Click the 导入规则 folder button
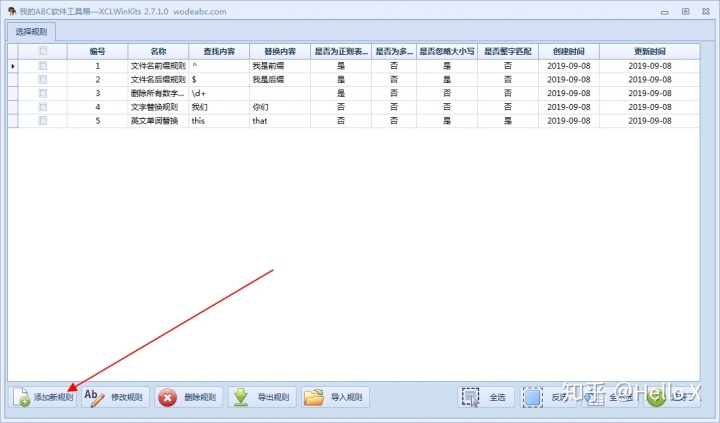The width and height of the screenshot is (720, 423). (336, 397)
